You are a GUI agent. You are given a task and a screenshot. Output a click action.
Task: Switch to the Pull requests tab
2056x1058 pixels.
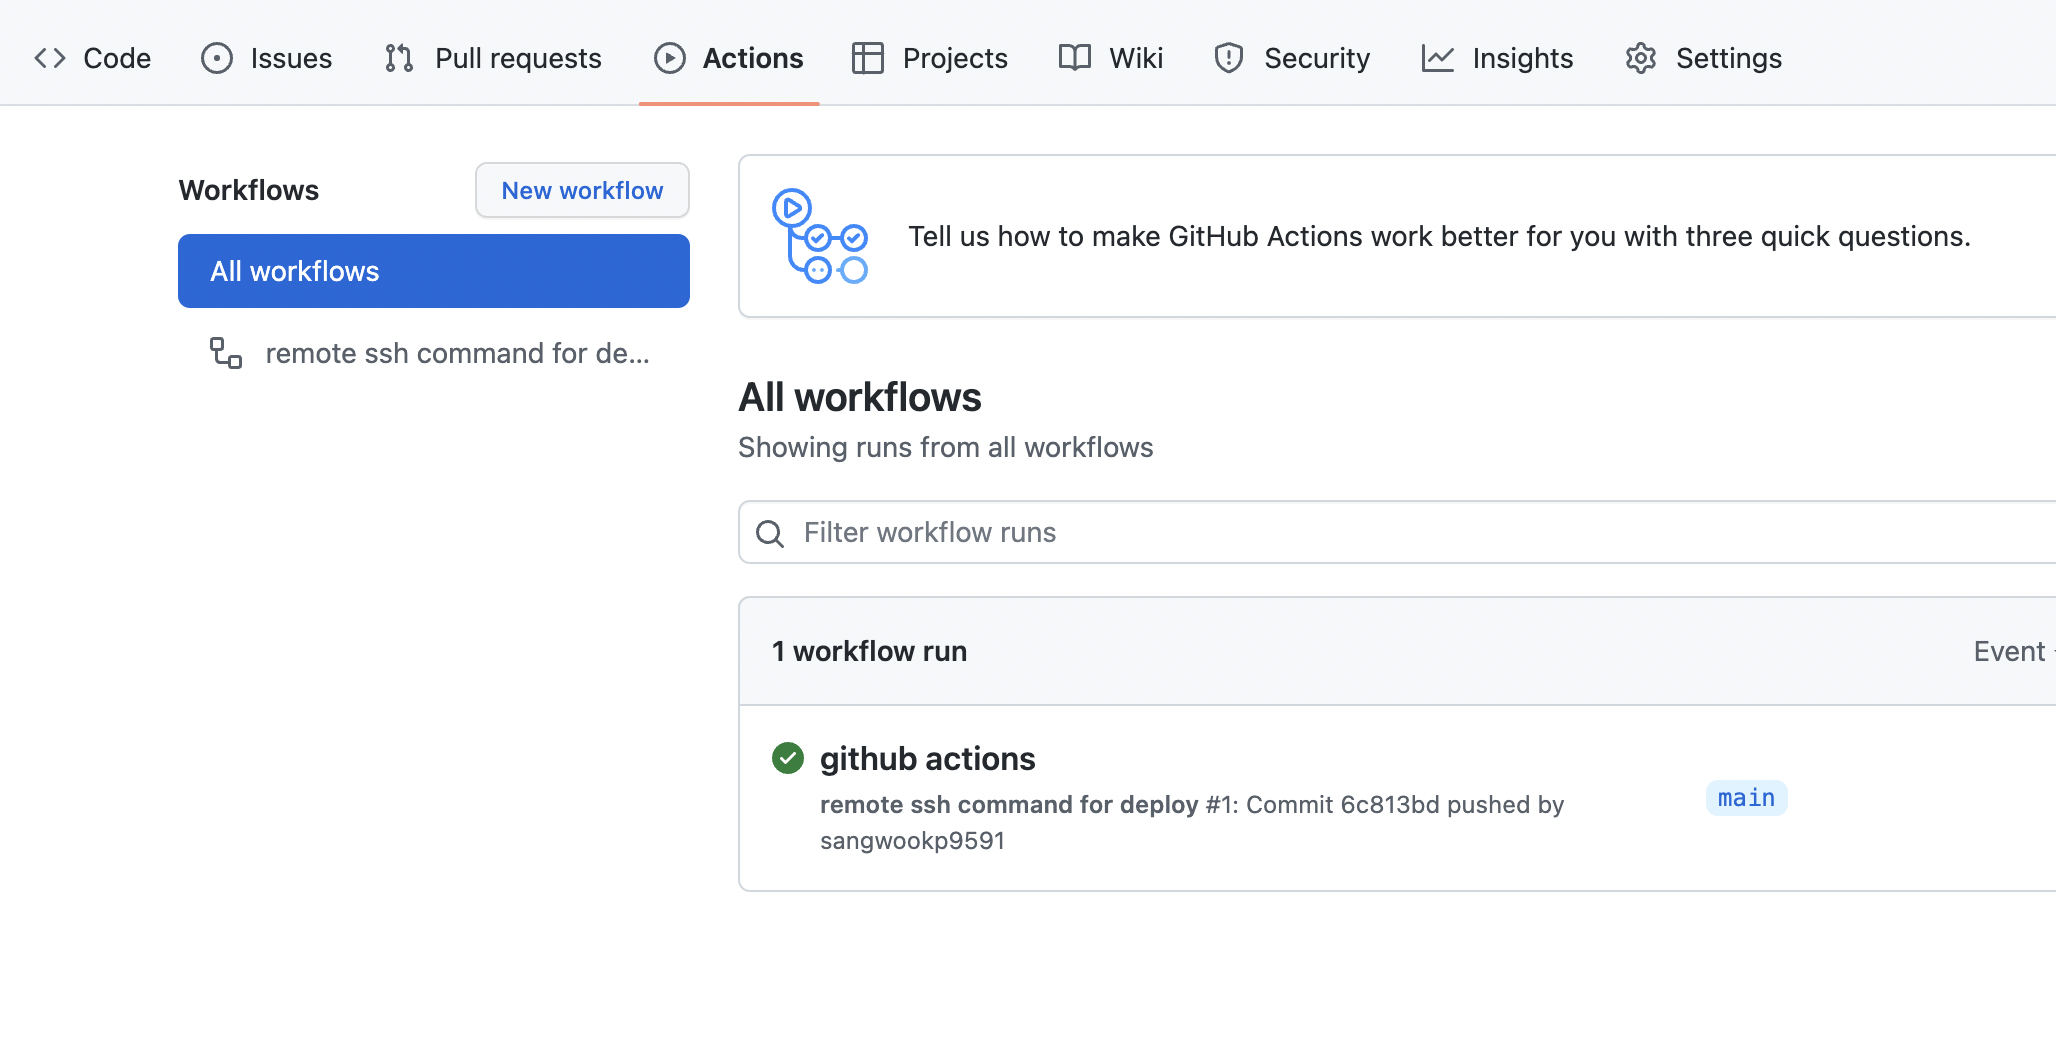[x=493, y=58]
